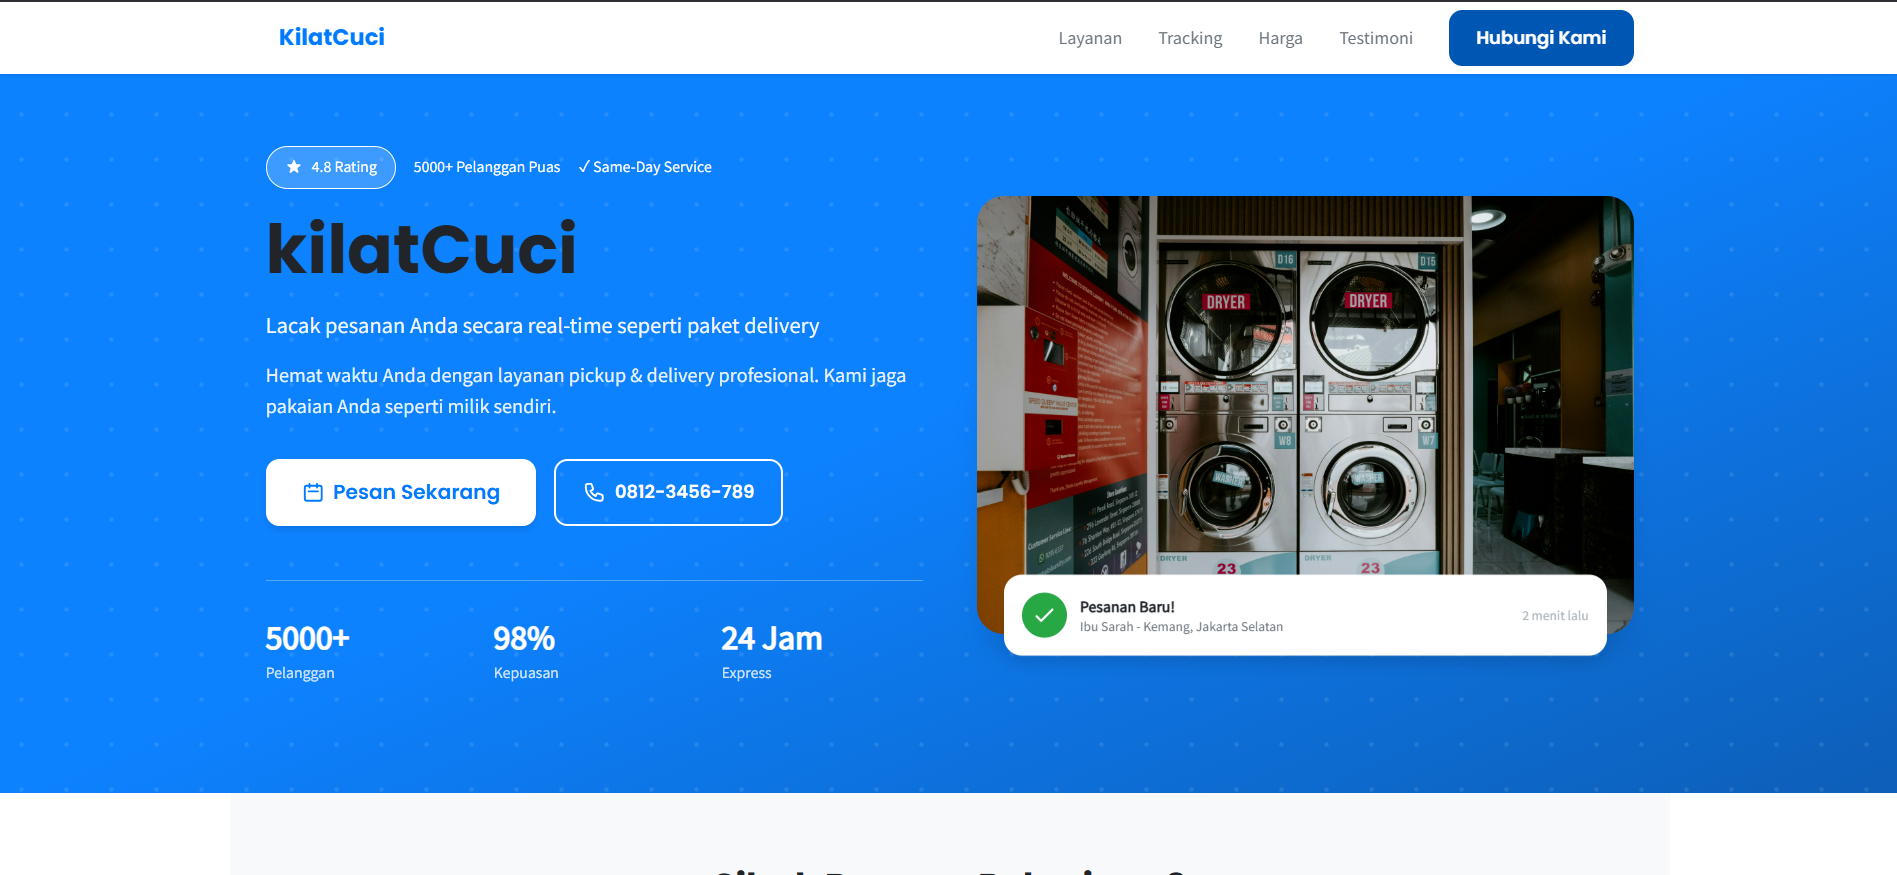Click the green checkmark notification icon

click(x=1044, y=615)
